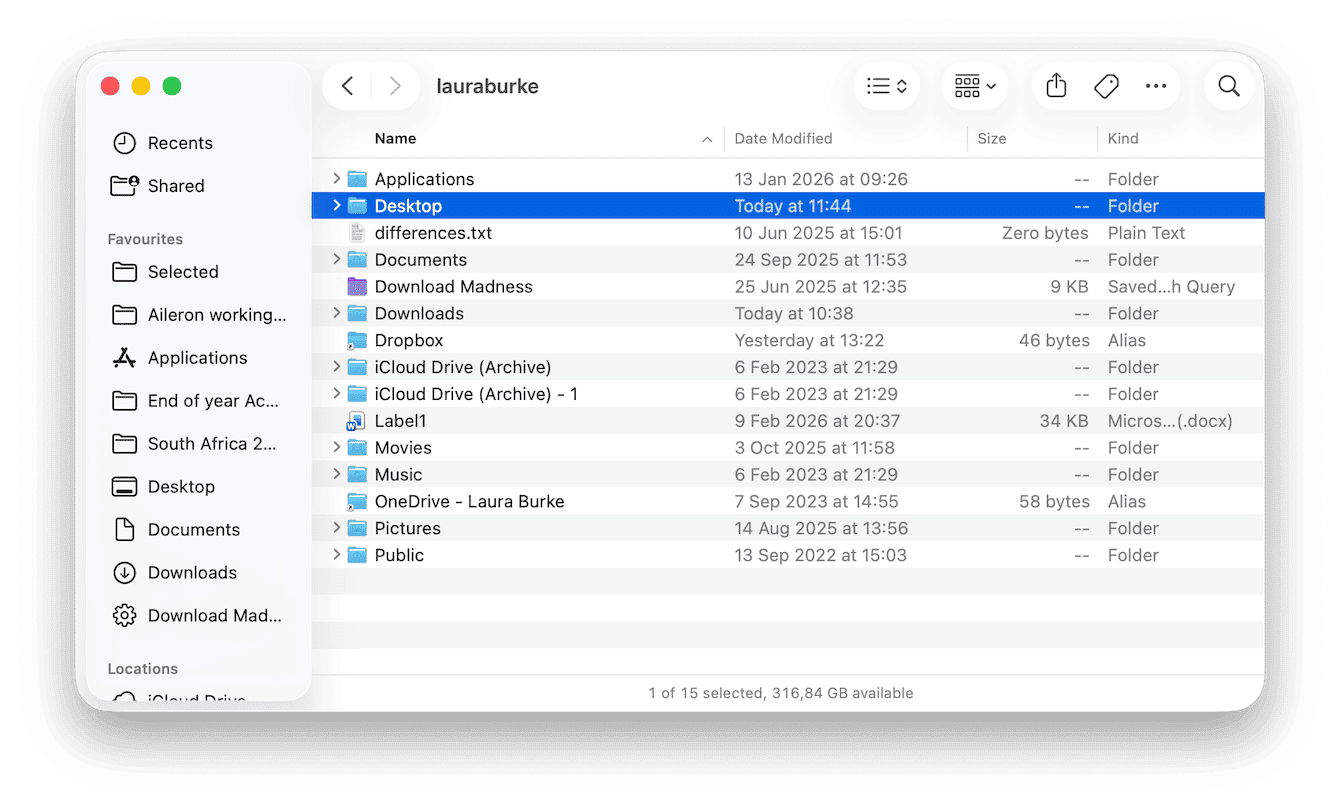This screenshot has height=811, width=1340.
Task: Select AirDrop-style Applications item in sidebar
Action: [x=197, y=357]
